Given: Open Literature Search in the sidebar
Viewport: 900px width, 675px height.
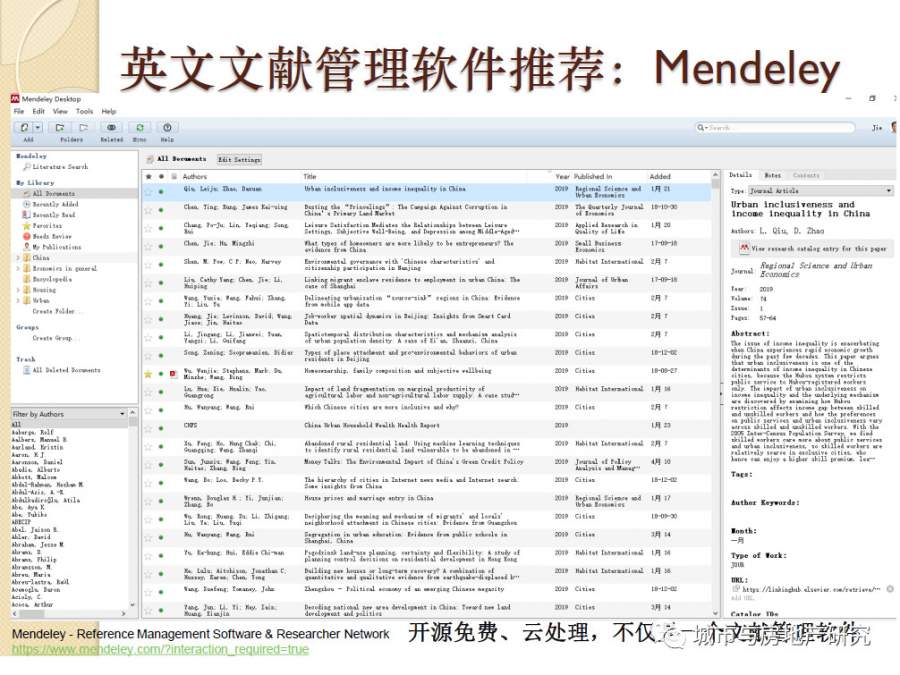Looking at the screenshot, I should pos(56,167).
